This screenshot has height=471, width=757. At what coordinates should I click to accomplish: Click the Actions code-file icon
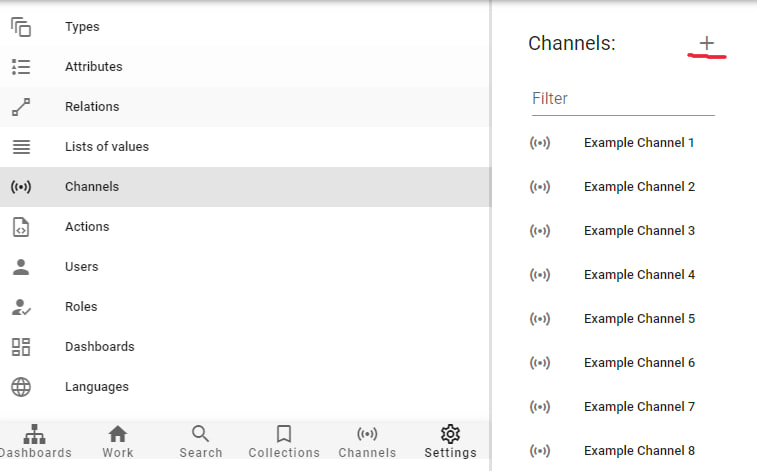(21, 227)
